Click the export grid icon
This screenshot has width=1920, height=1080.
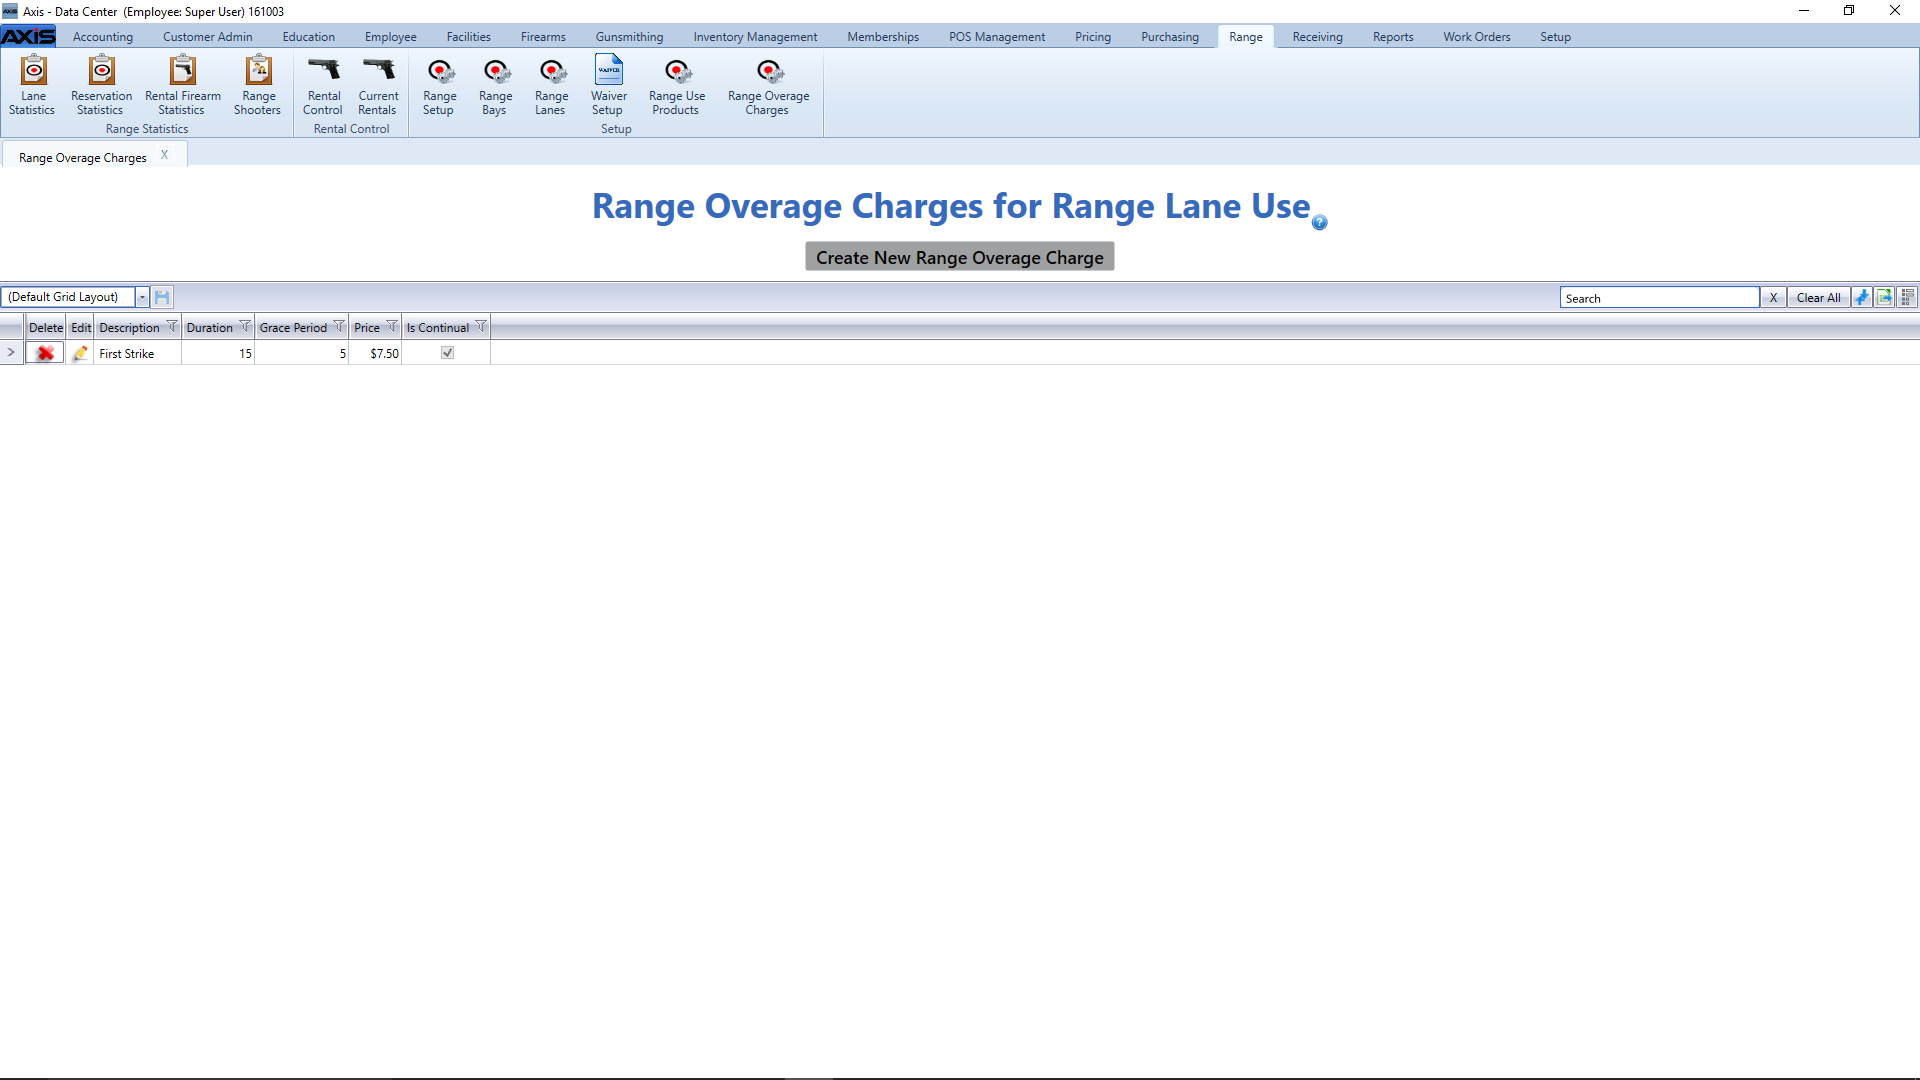click(x=1884, y=297)
